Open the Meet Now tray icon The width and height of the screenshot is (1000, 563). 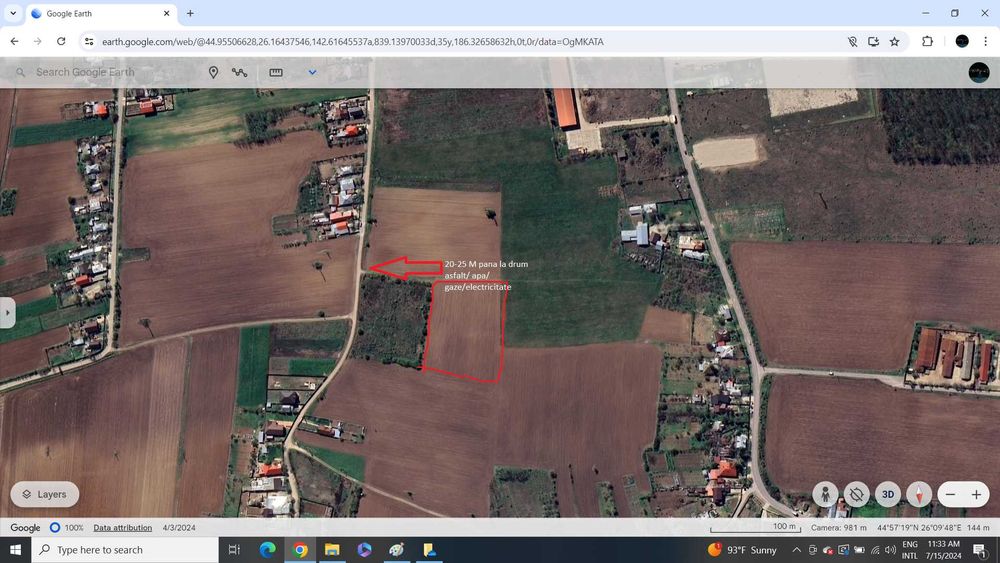click(x=812, y=550)
